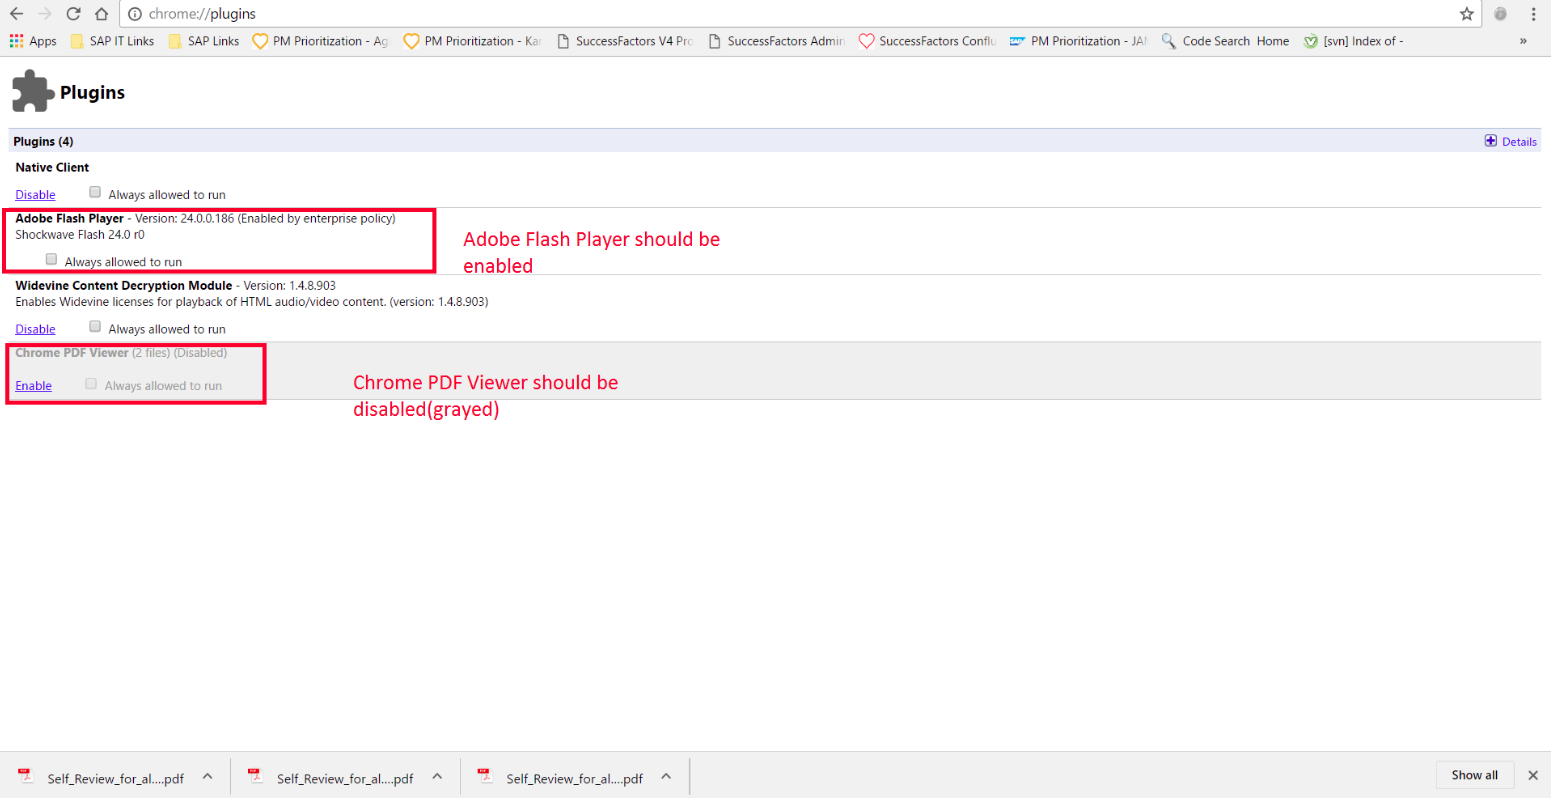Viewport: 1552px width, 798px height.
Task: Open the Home page icon
Action: pos(101,14)
